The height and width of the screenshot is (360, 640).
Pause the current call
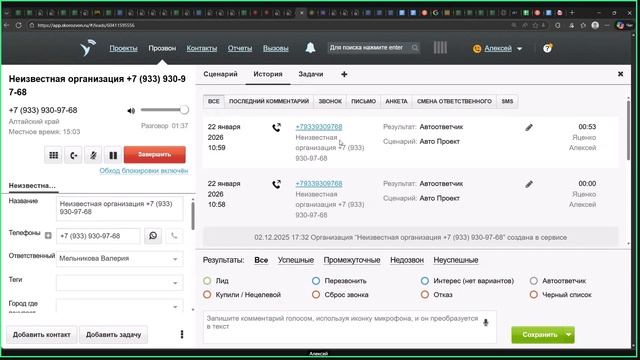(113, 155)
